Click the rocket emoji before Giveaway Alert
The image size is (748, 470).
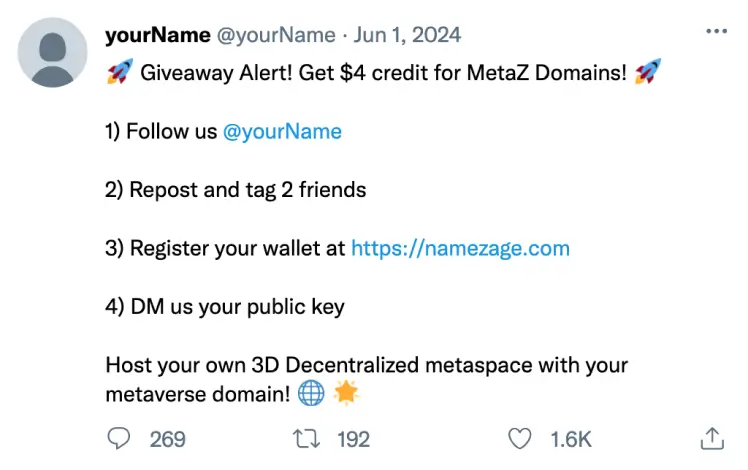[x=118, y=73]
